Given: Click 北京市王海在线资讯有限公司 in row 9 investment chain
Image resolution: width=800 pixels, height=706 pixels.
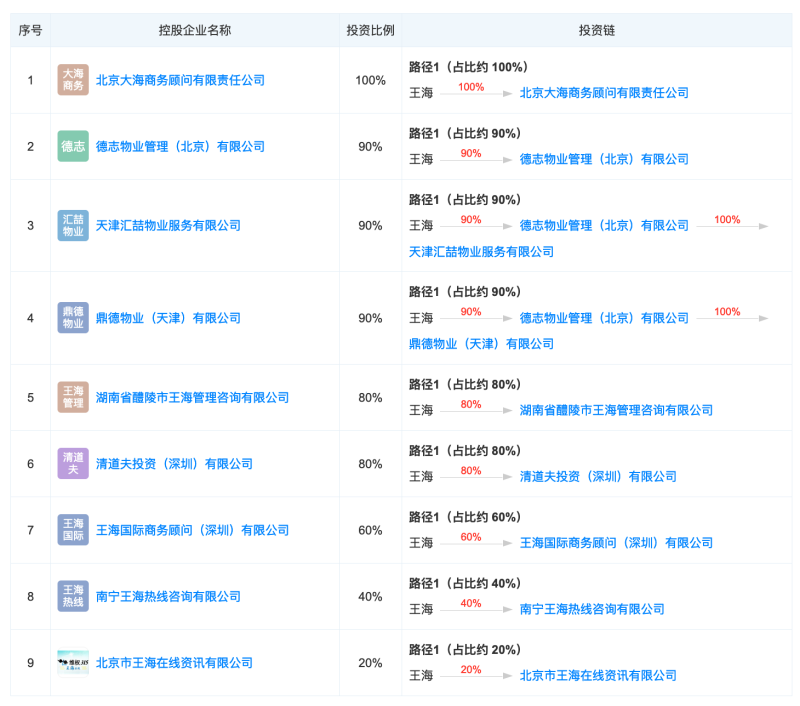Looking at the screenshot, I should 598,675.
